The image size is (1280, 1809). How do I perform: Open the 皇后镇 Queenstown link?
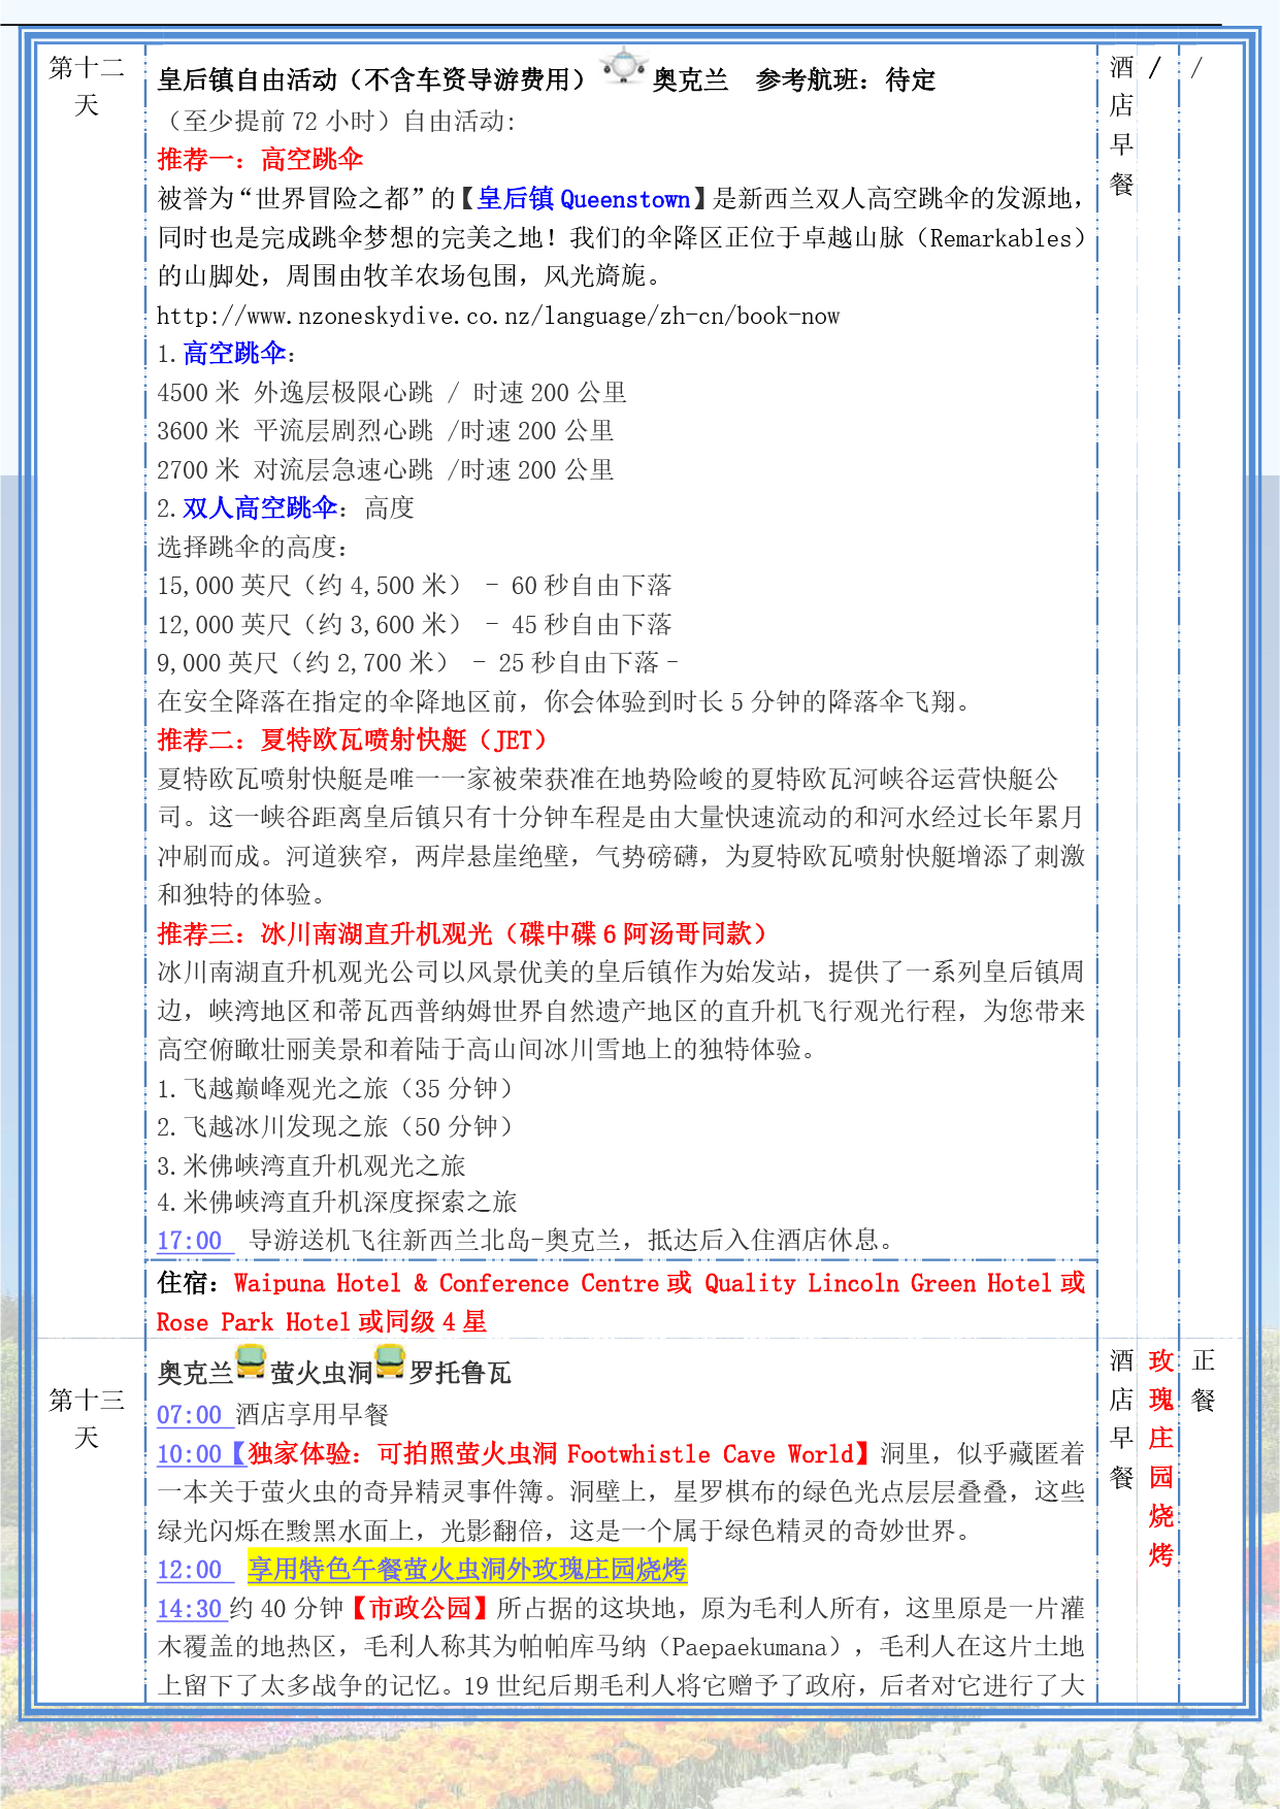tap(584, 199)
